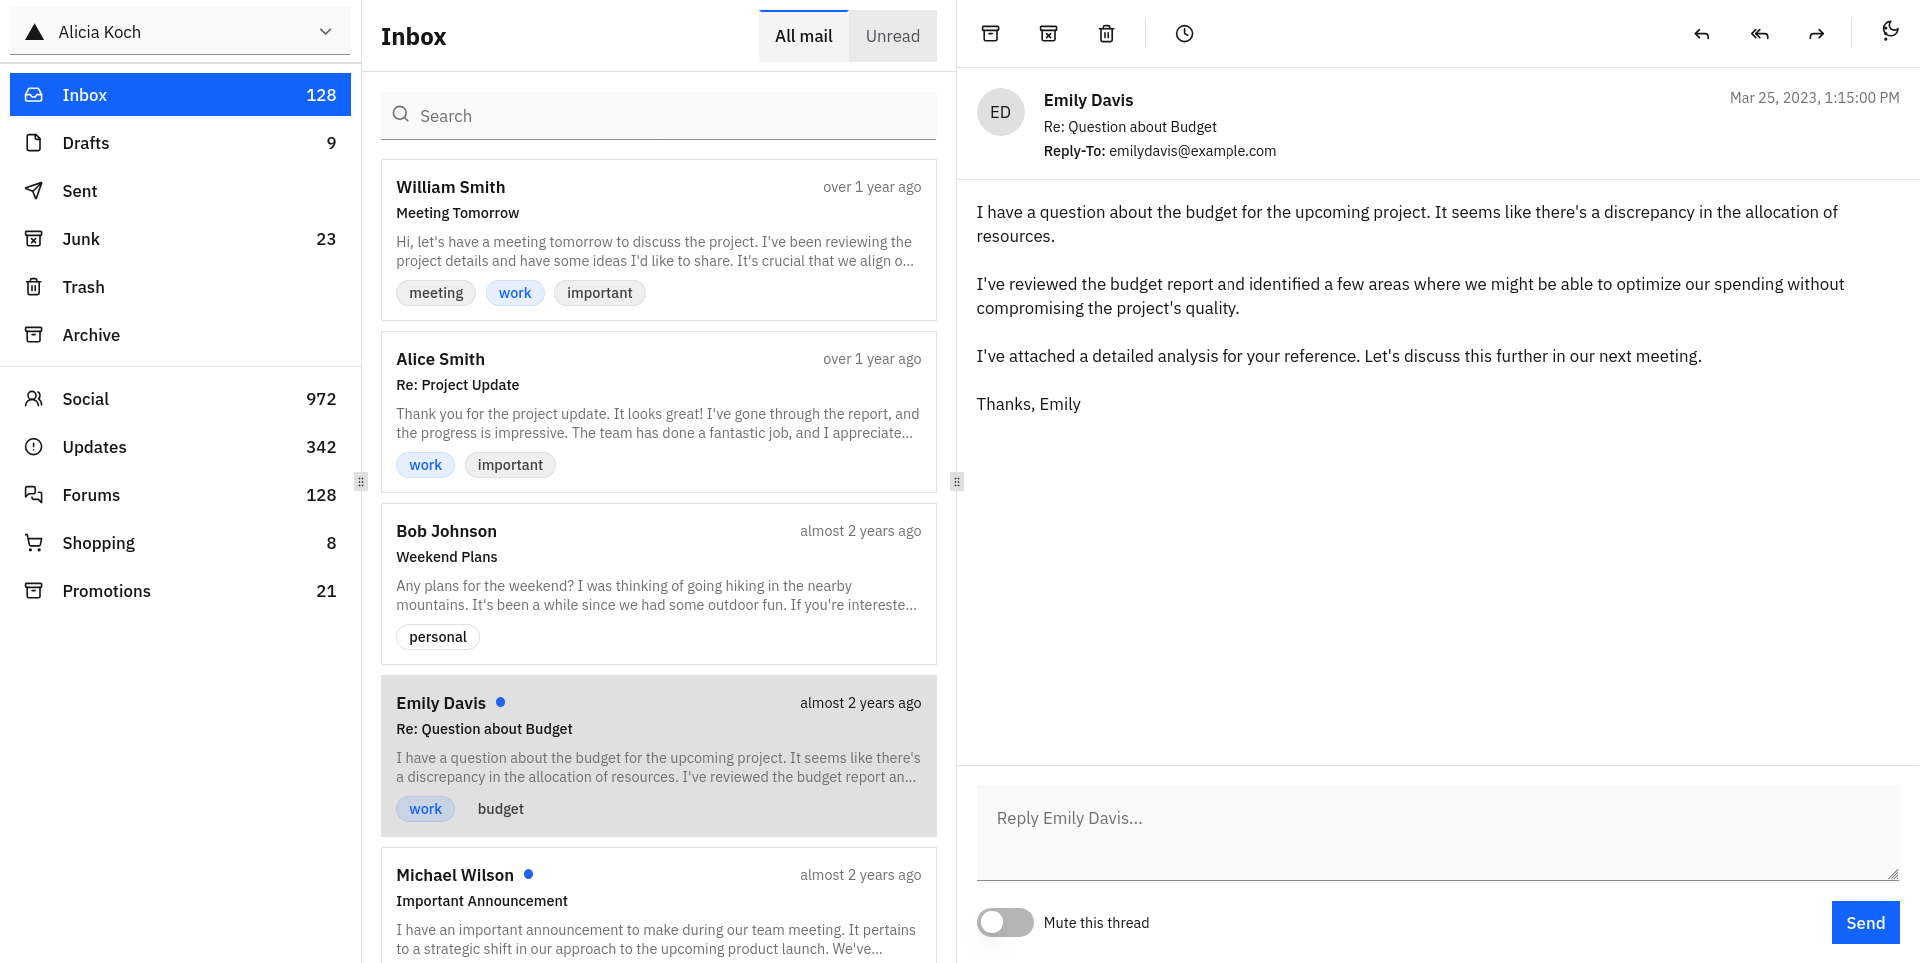
Task: Click the important tag on Alice Smith's email
Action: point(510,465)
